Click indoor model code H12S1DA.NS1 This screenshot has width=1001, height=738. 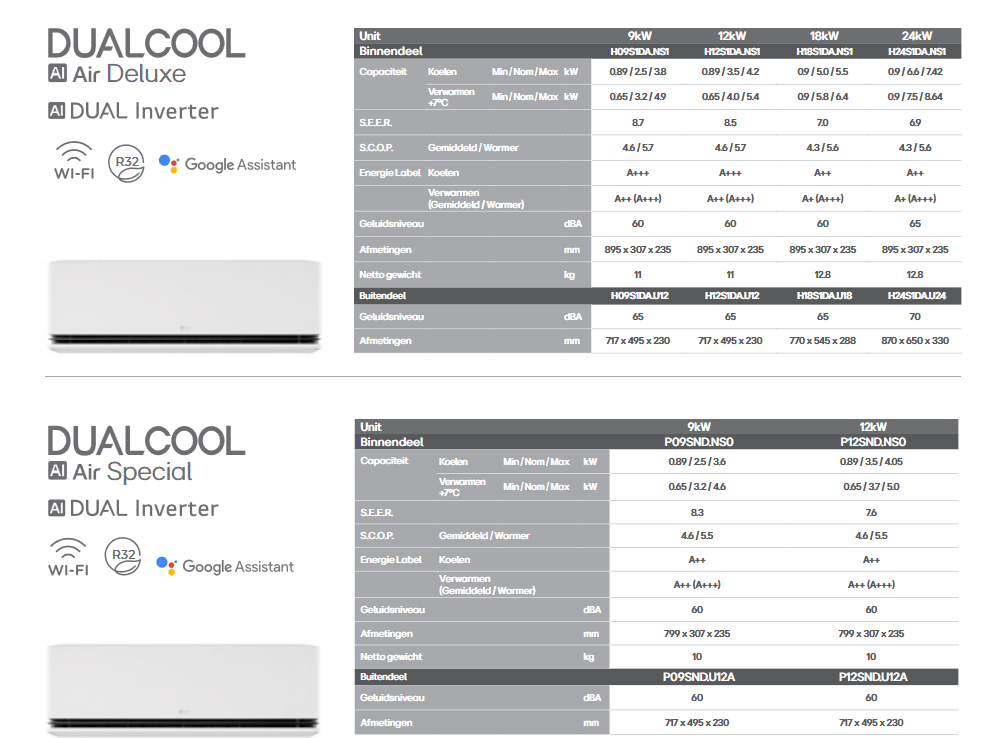732,52
